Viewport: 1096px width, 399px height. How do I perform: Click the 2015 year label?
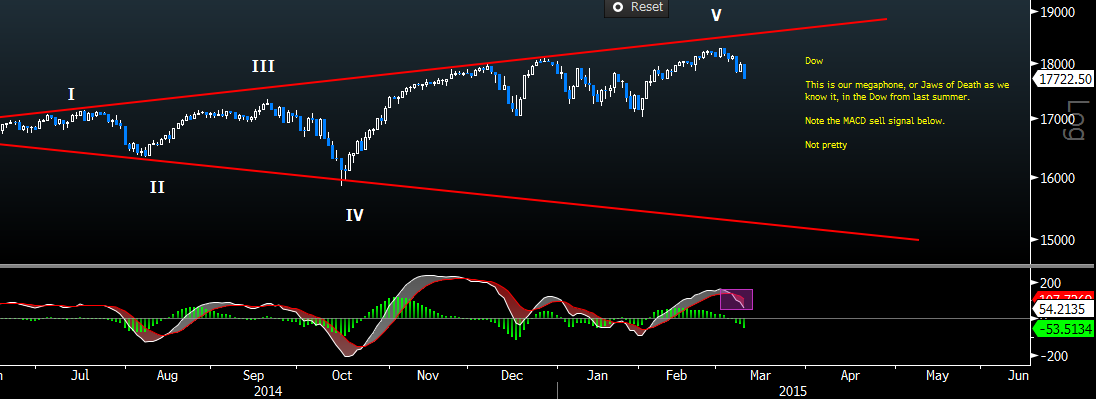[792, 391]
